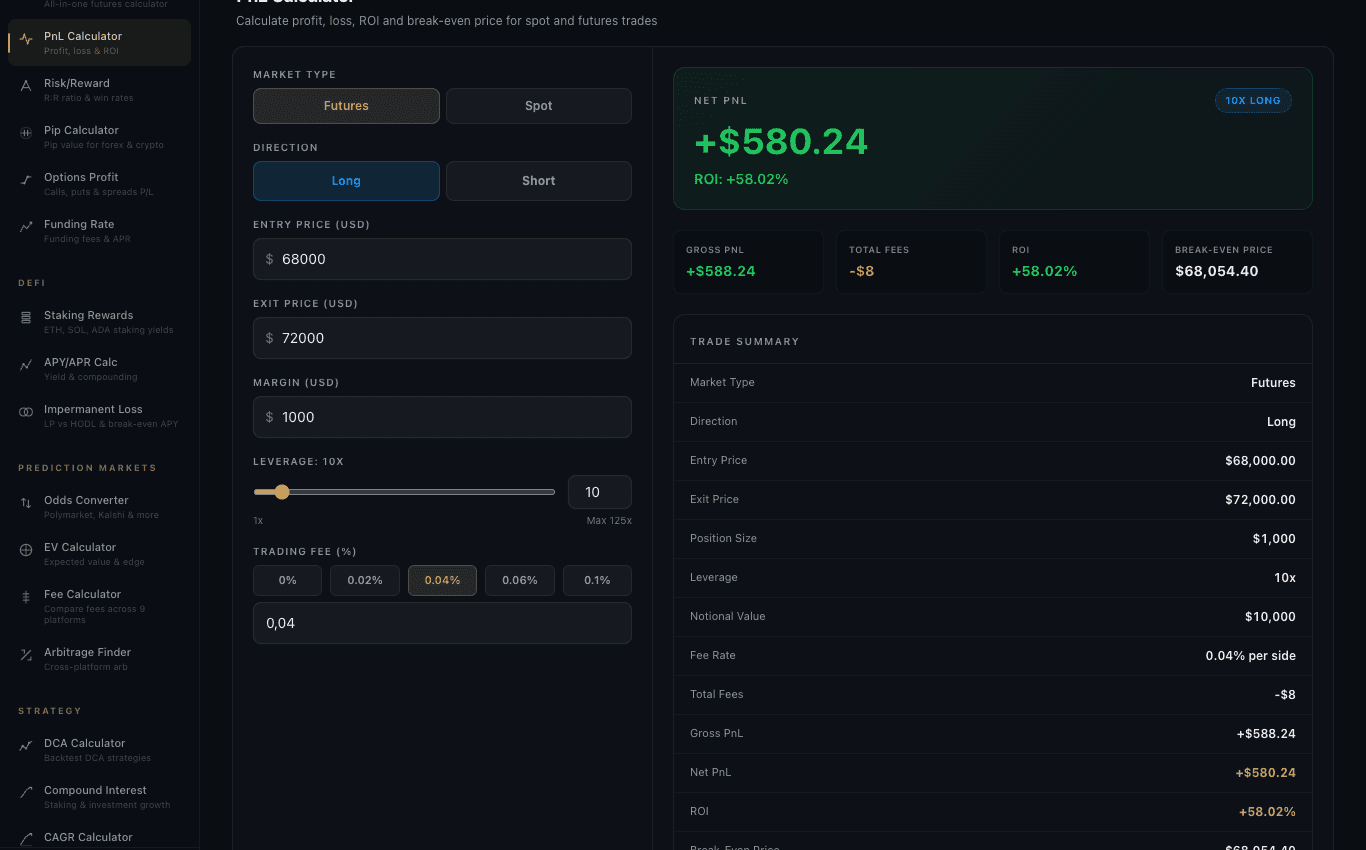Go to Impermanent Loss calculator
Viewport: 1366px width, 850px height.
pos(99,416)
